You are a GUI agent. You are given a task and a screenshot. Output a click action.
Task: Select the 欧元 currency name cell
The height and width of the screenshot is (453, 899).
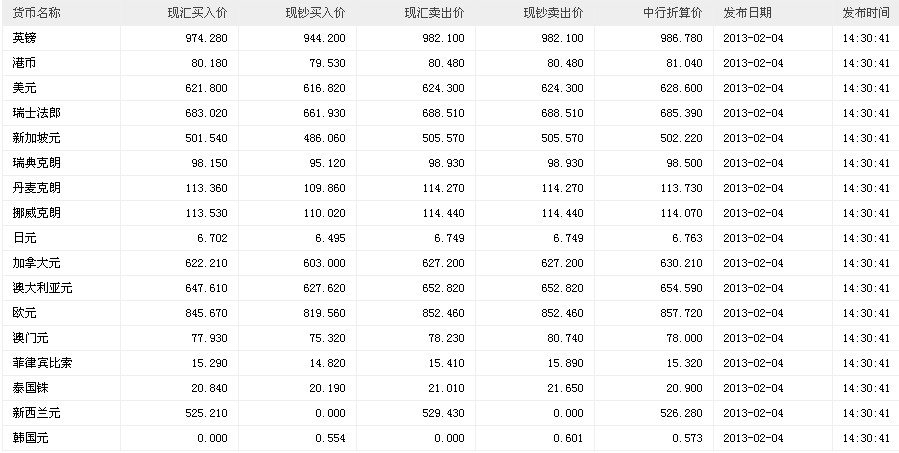25,313
